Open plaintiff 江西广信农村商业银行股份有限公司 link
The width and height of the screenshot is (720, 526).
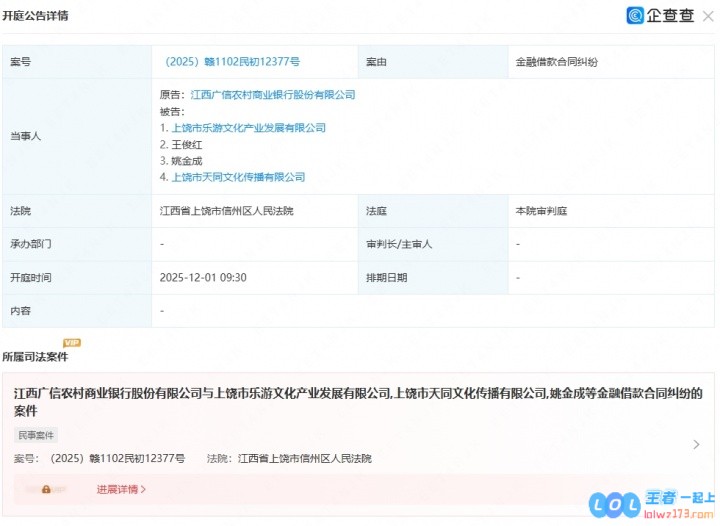tap(273, 95)
